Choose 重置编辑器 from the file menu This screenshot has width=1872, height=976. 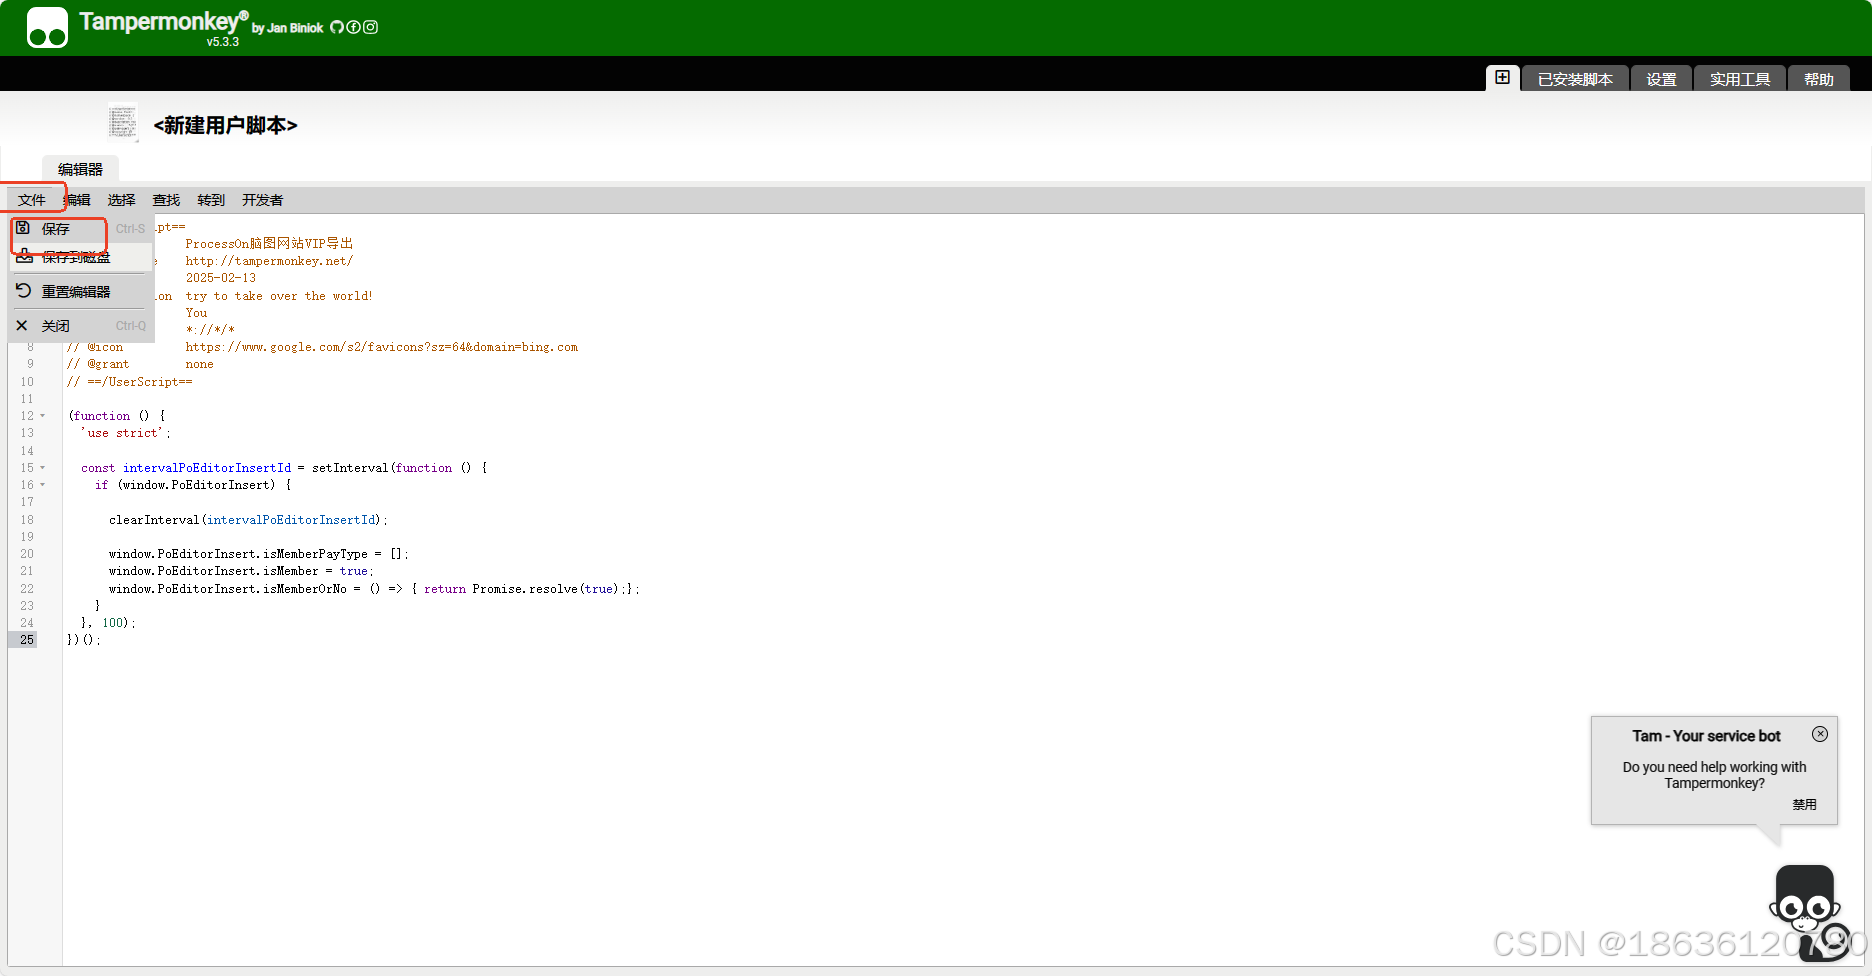(81, 292)
